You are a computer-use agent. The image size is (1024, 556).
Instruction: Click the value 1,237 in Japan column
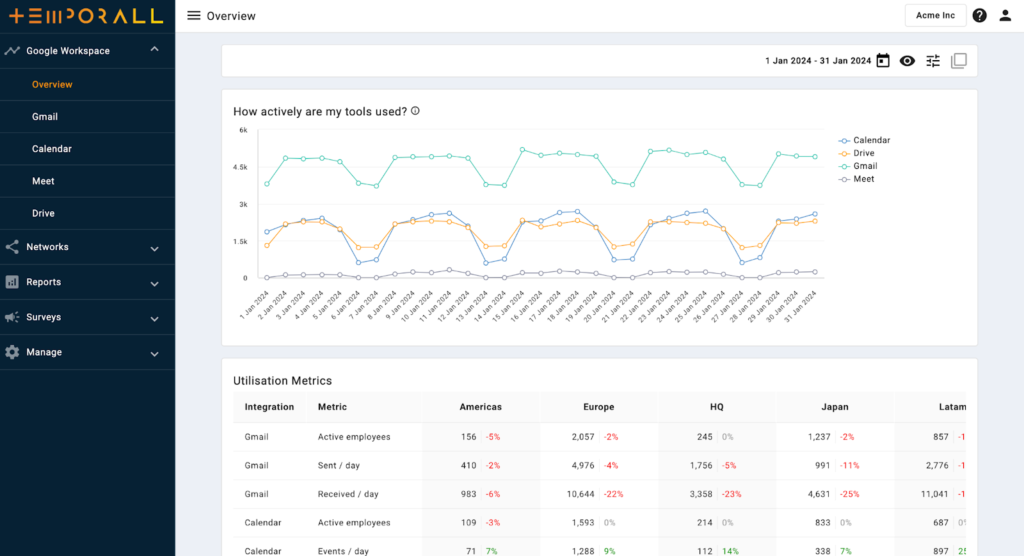tap(819, 437)
